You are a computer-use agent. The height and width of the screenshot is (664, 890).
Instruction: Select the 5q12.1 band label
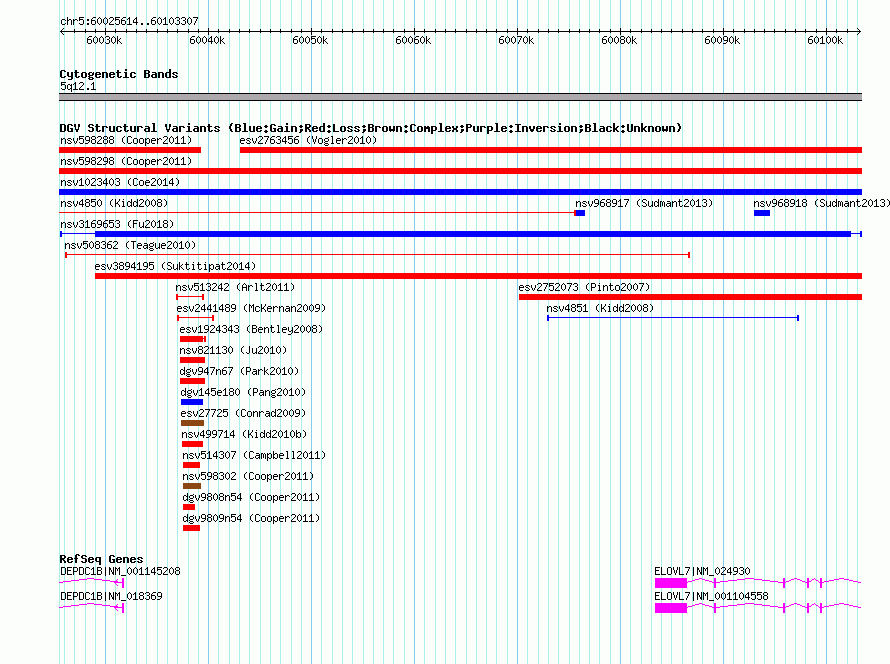tap(78, 86)
